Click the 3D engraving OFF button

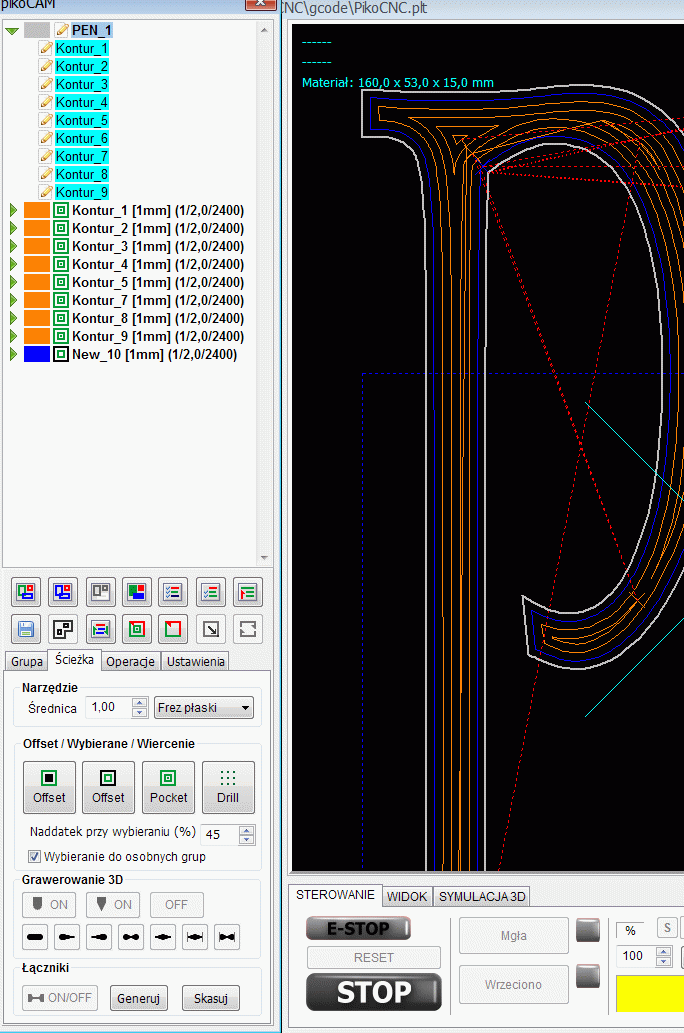(177, 905)
